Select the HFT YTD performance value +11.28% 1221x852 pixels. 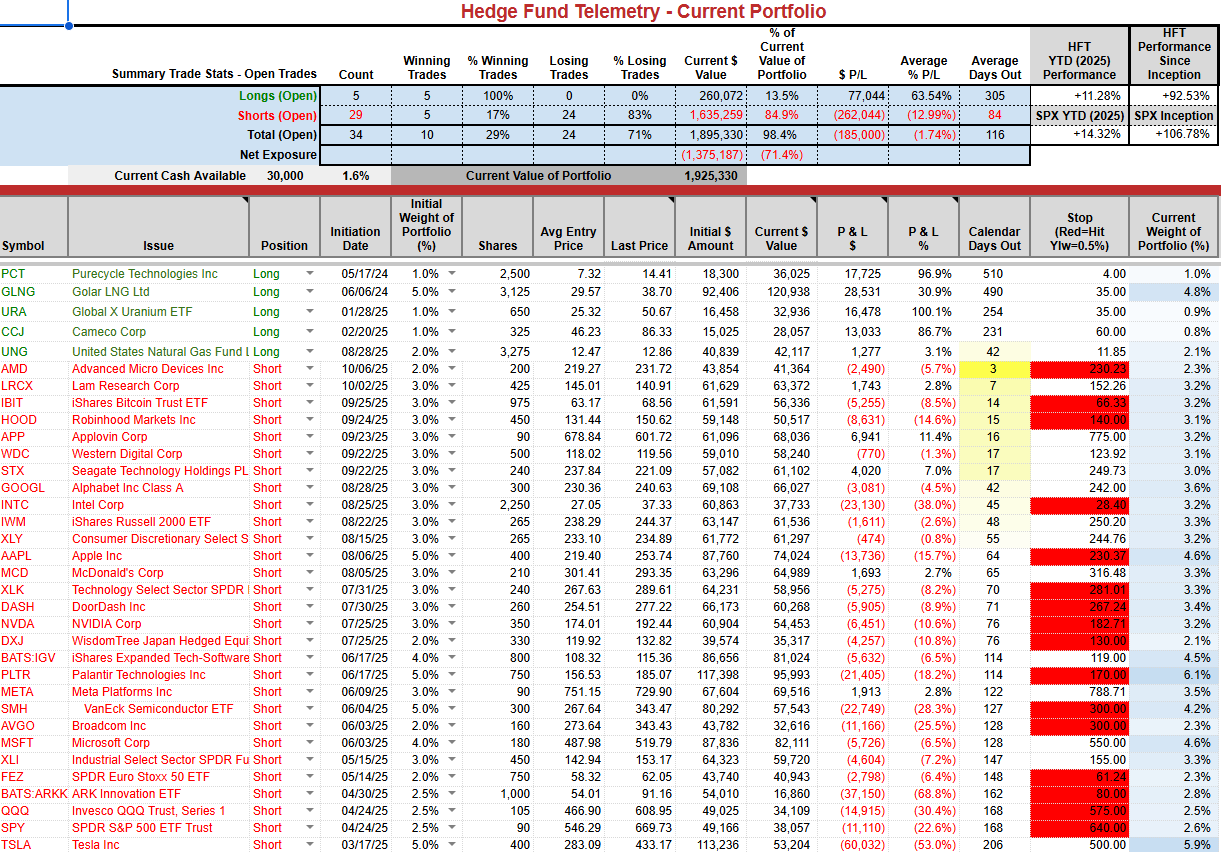pyautogui.click(x=1078, y=96)
